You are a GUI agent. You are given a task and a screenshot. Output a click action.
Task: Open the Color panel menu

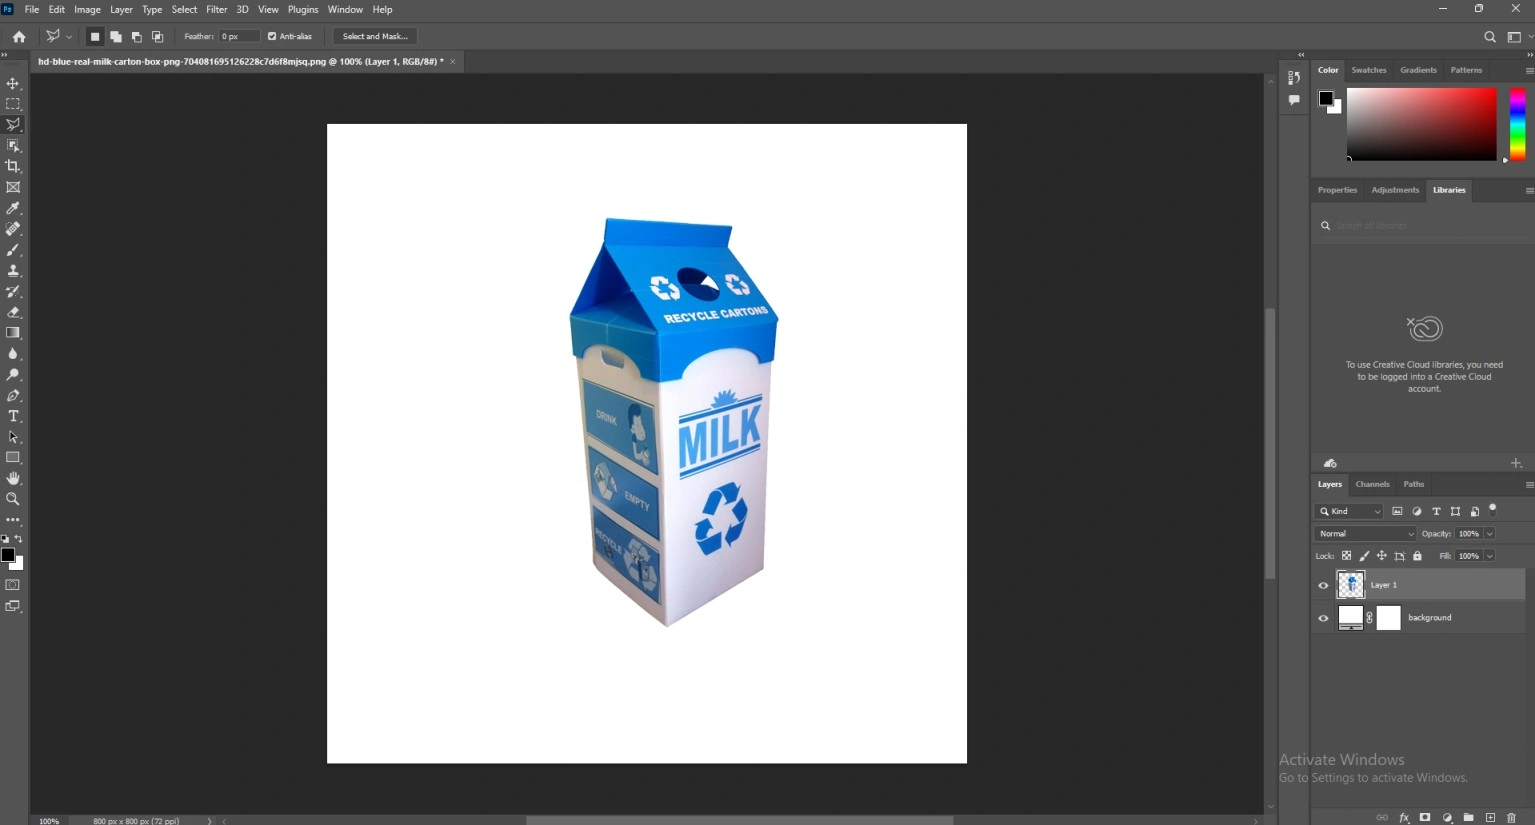click(x=1529, y=71)
